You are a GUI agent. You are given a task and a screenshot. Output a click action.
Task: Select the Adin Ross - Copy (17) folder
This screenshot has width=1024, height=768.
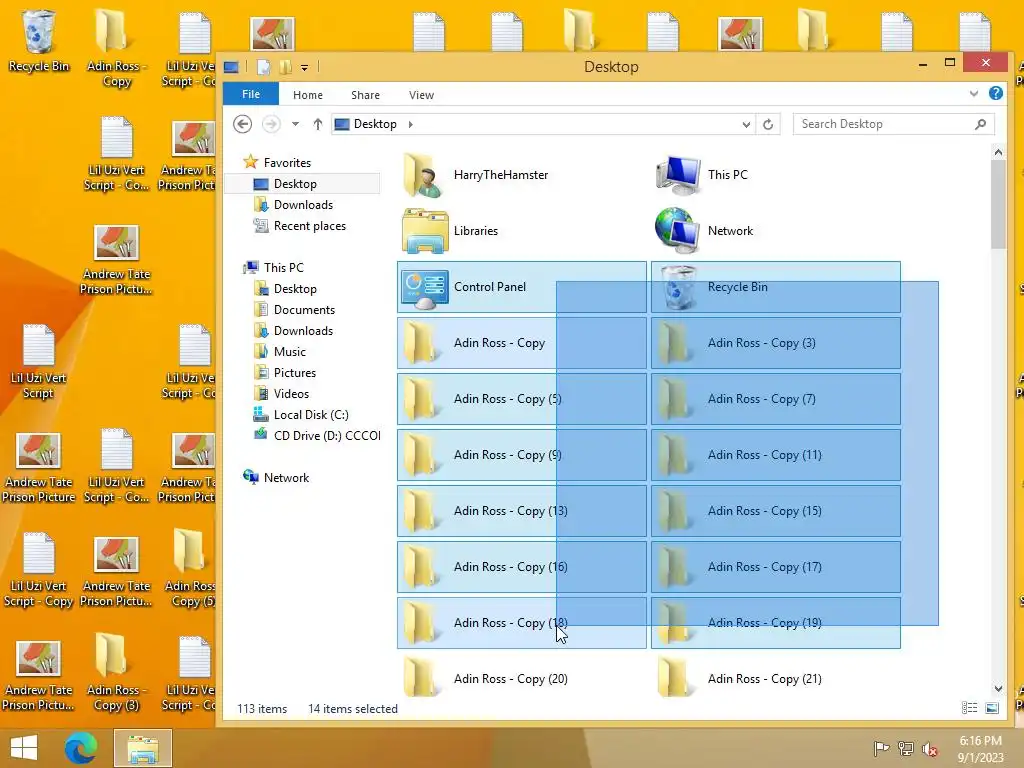coord(775,568)
